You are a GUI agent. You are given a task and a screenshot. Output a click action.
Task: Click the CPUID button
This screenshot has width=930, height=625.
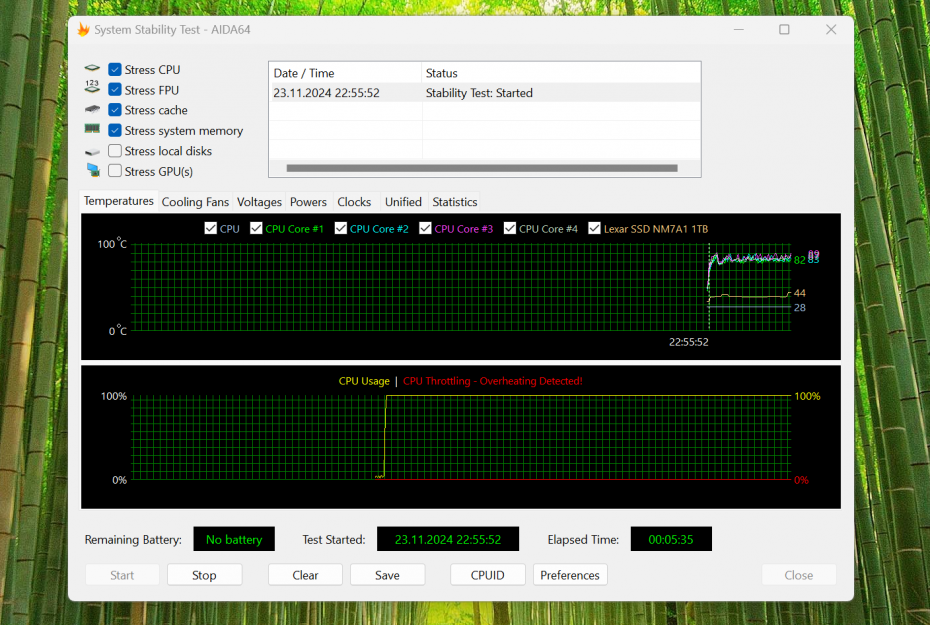point(487,575)
